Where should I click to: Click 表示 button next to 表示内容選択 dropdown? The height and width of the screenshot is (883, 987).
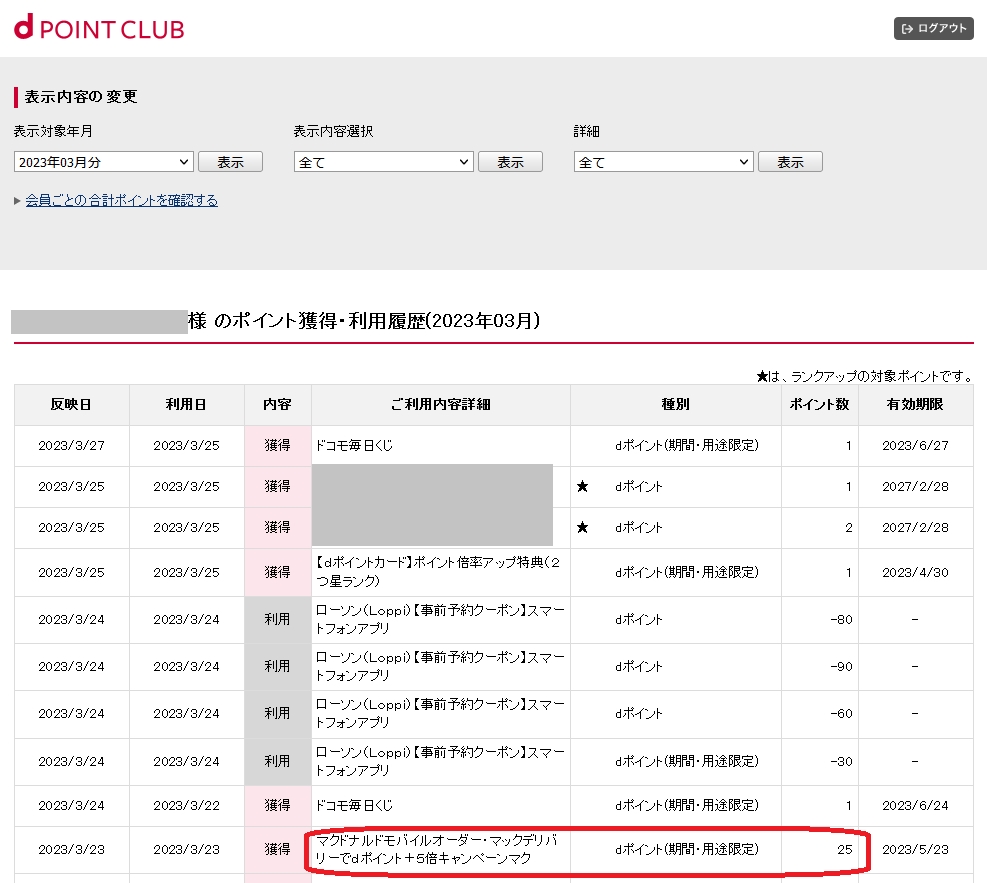[x=510, y=162]
